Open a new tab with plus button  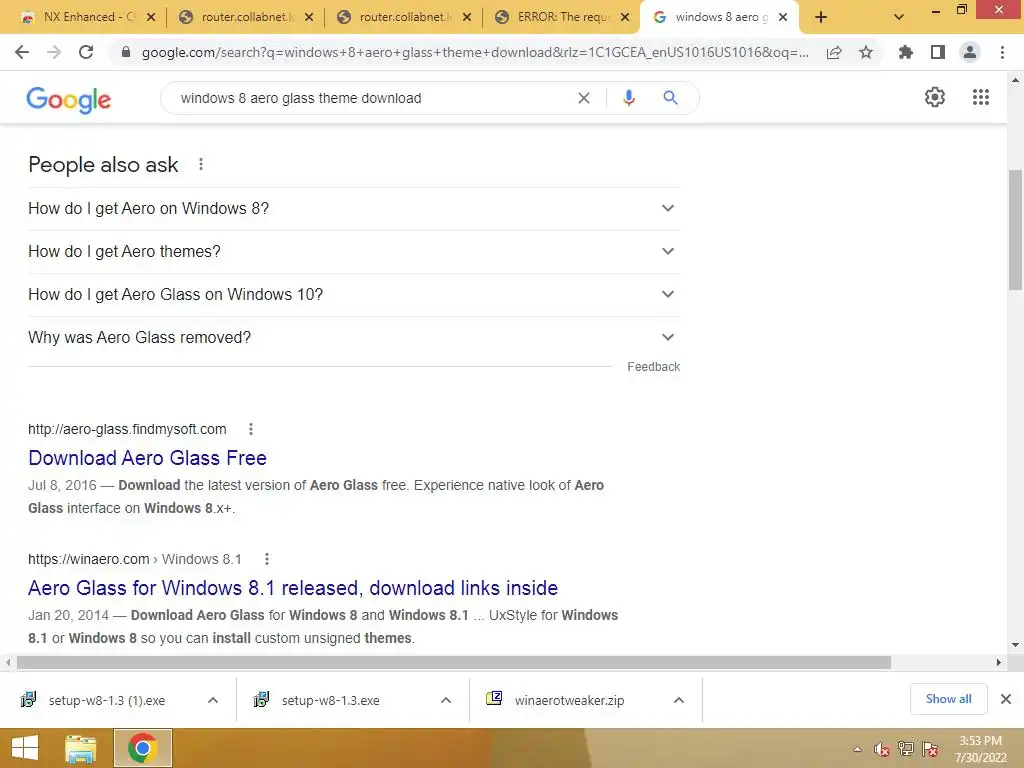click(821, 17)
